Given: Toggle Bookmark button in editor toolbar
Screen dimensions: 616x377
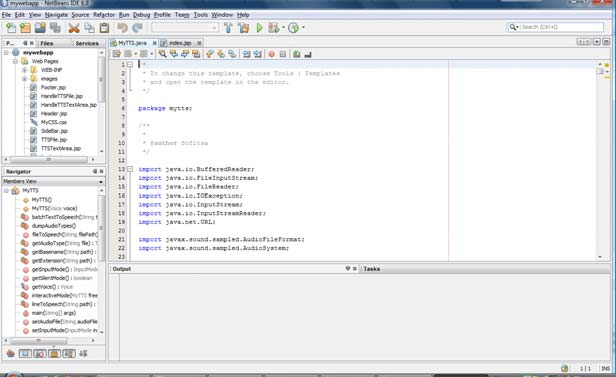Looking at the screenshot, I should (232, 54).
